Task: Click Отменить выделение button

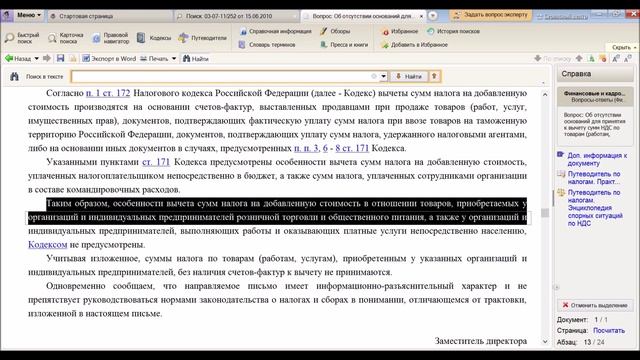Action: tap(594, 305)
